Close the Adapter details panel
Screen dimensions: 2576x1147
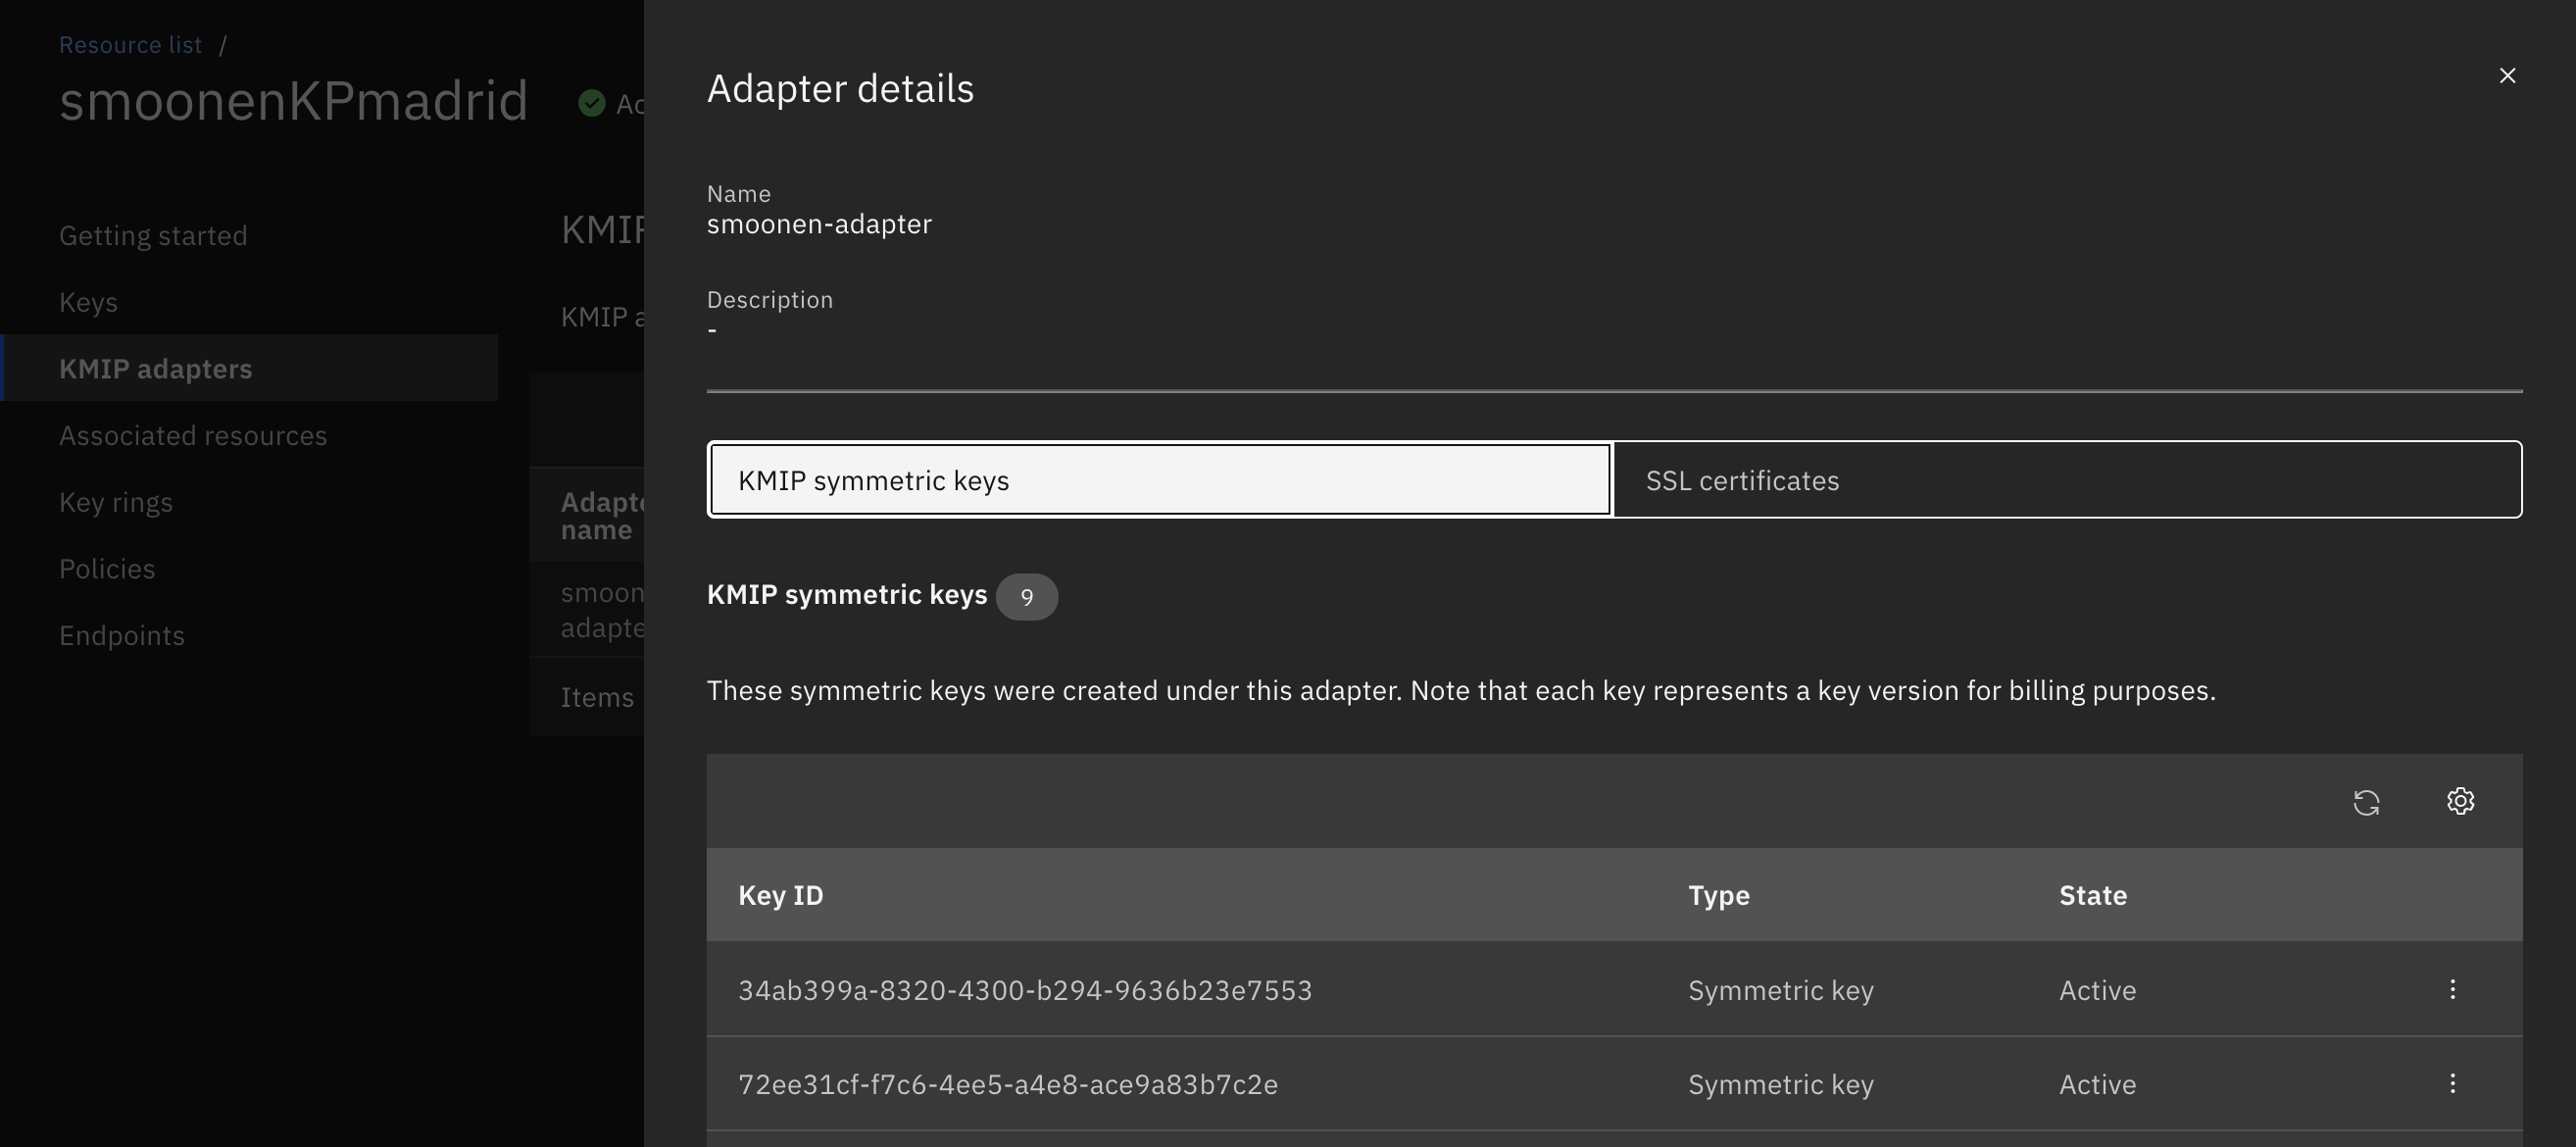(2506, 76)
